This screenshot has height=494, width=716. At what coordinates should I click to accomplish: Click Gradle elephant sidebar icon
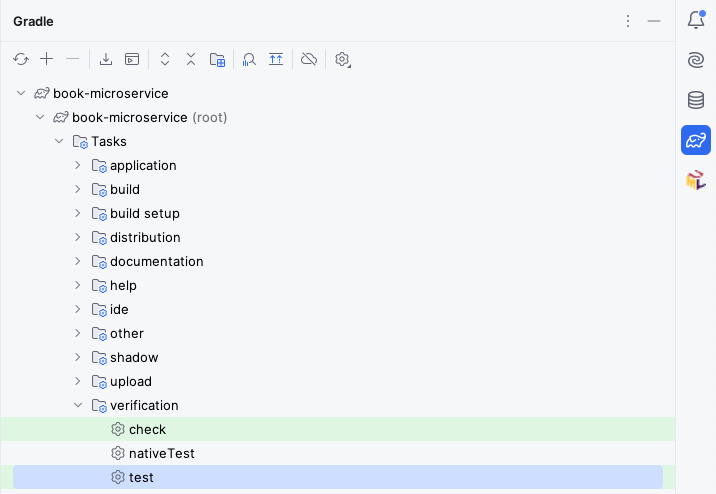coord(696,140)
